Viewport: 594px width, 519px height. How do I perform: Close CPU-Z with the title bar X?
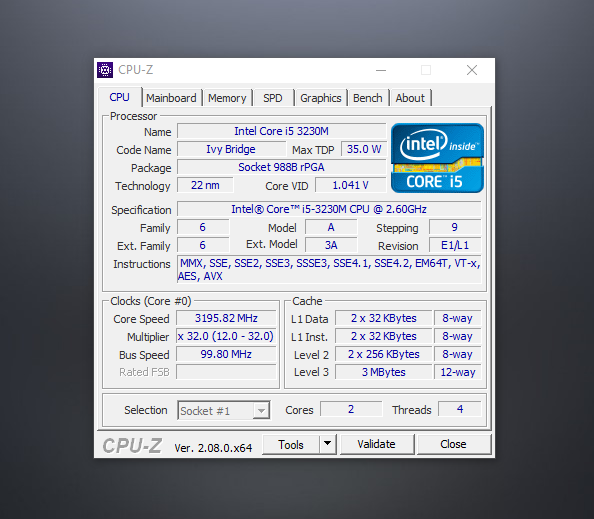click(x=472, y=70)
